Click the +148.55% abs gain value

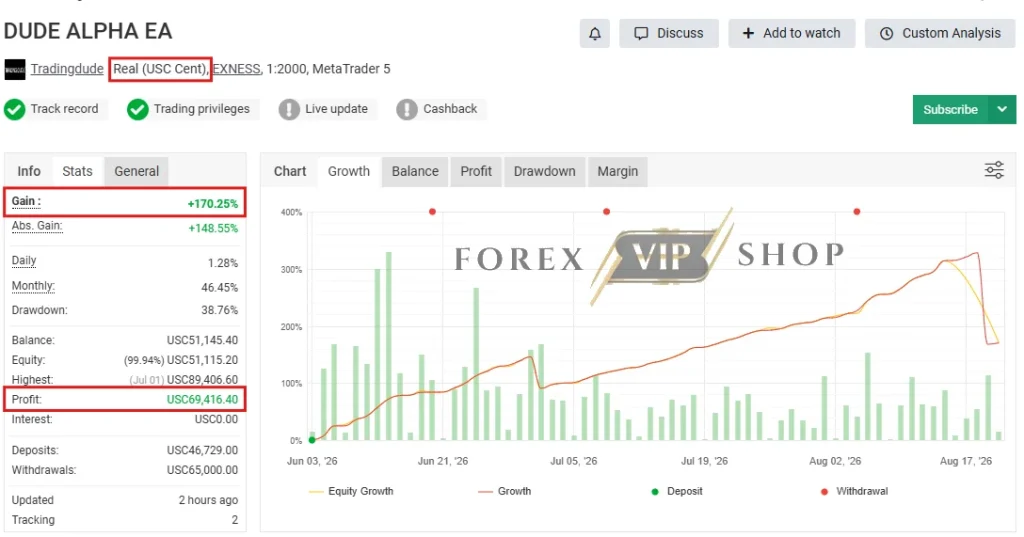pyautogui.click(x=214, y=229)
